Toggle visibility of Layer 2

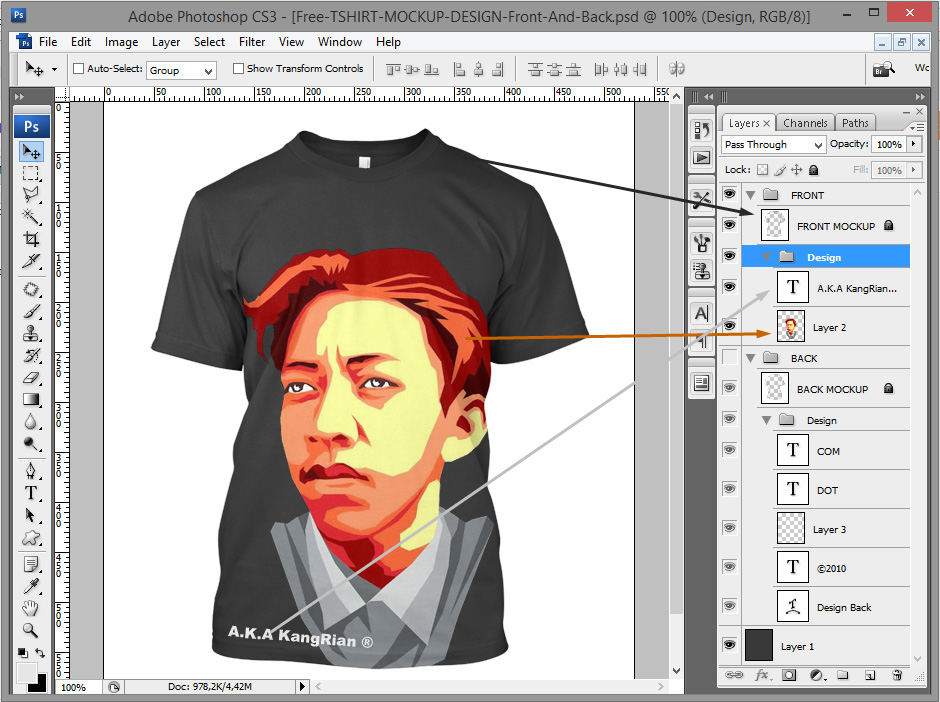(x=729, y=326)
